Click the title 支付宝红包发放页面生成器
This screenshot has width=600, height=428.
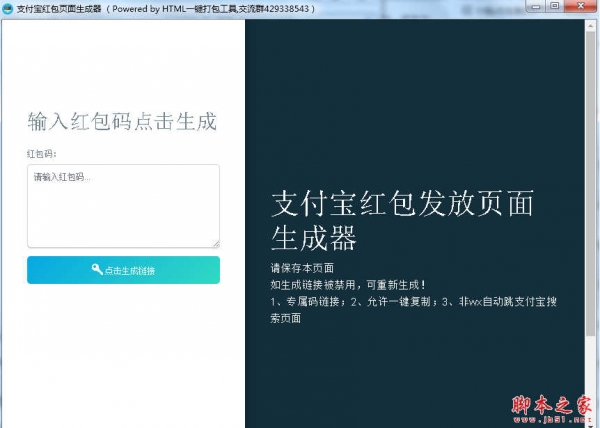pos(402,221)
